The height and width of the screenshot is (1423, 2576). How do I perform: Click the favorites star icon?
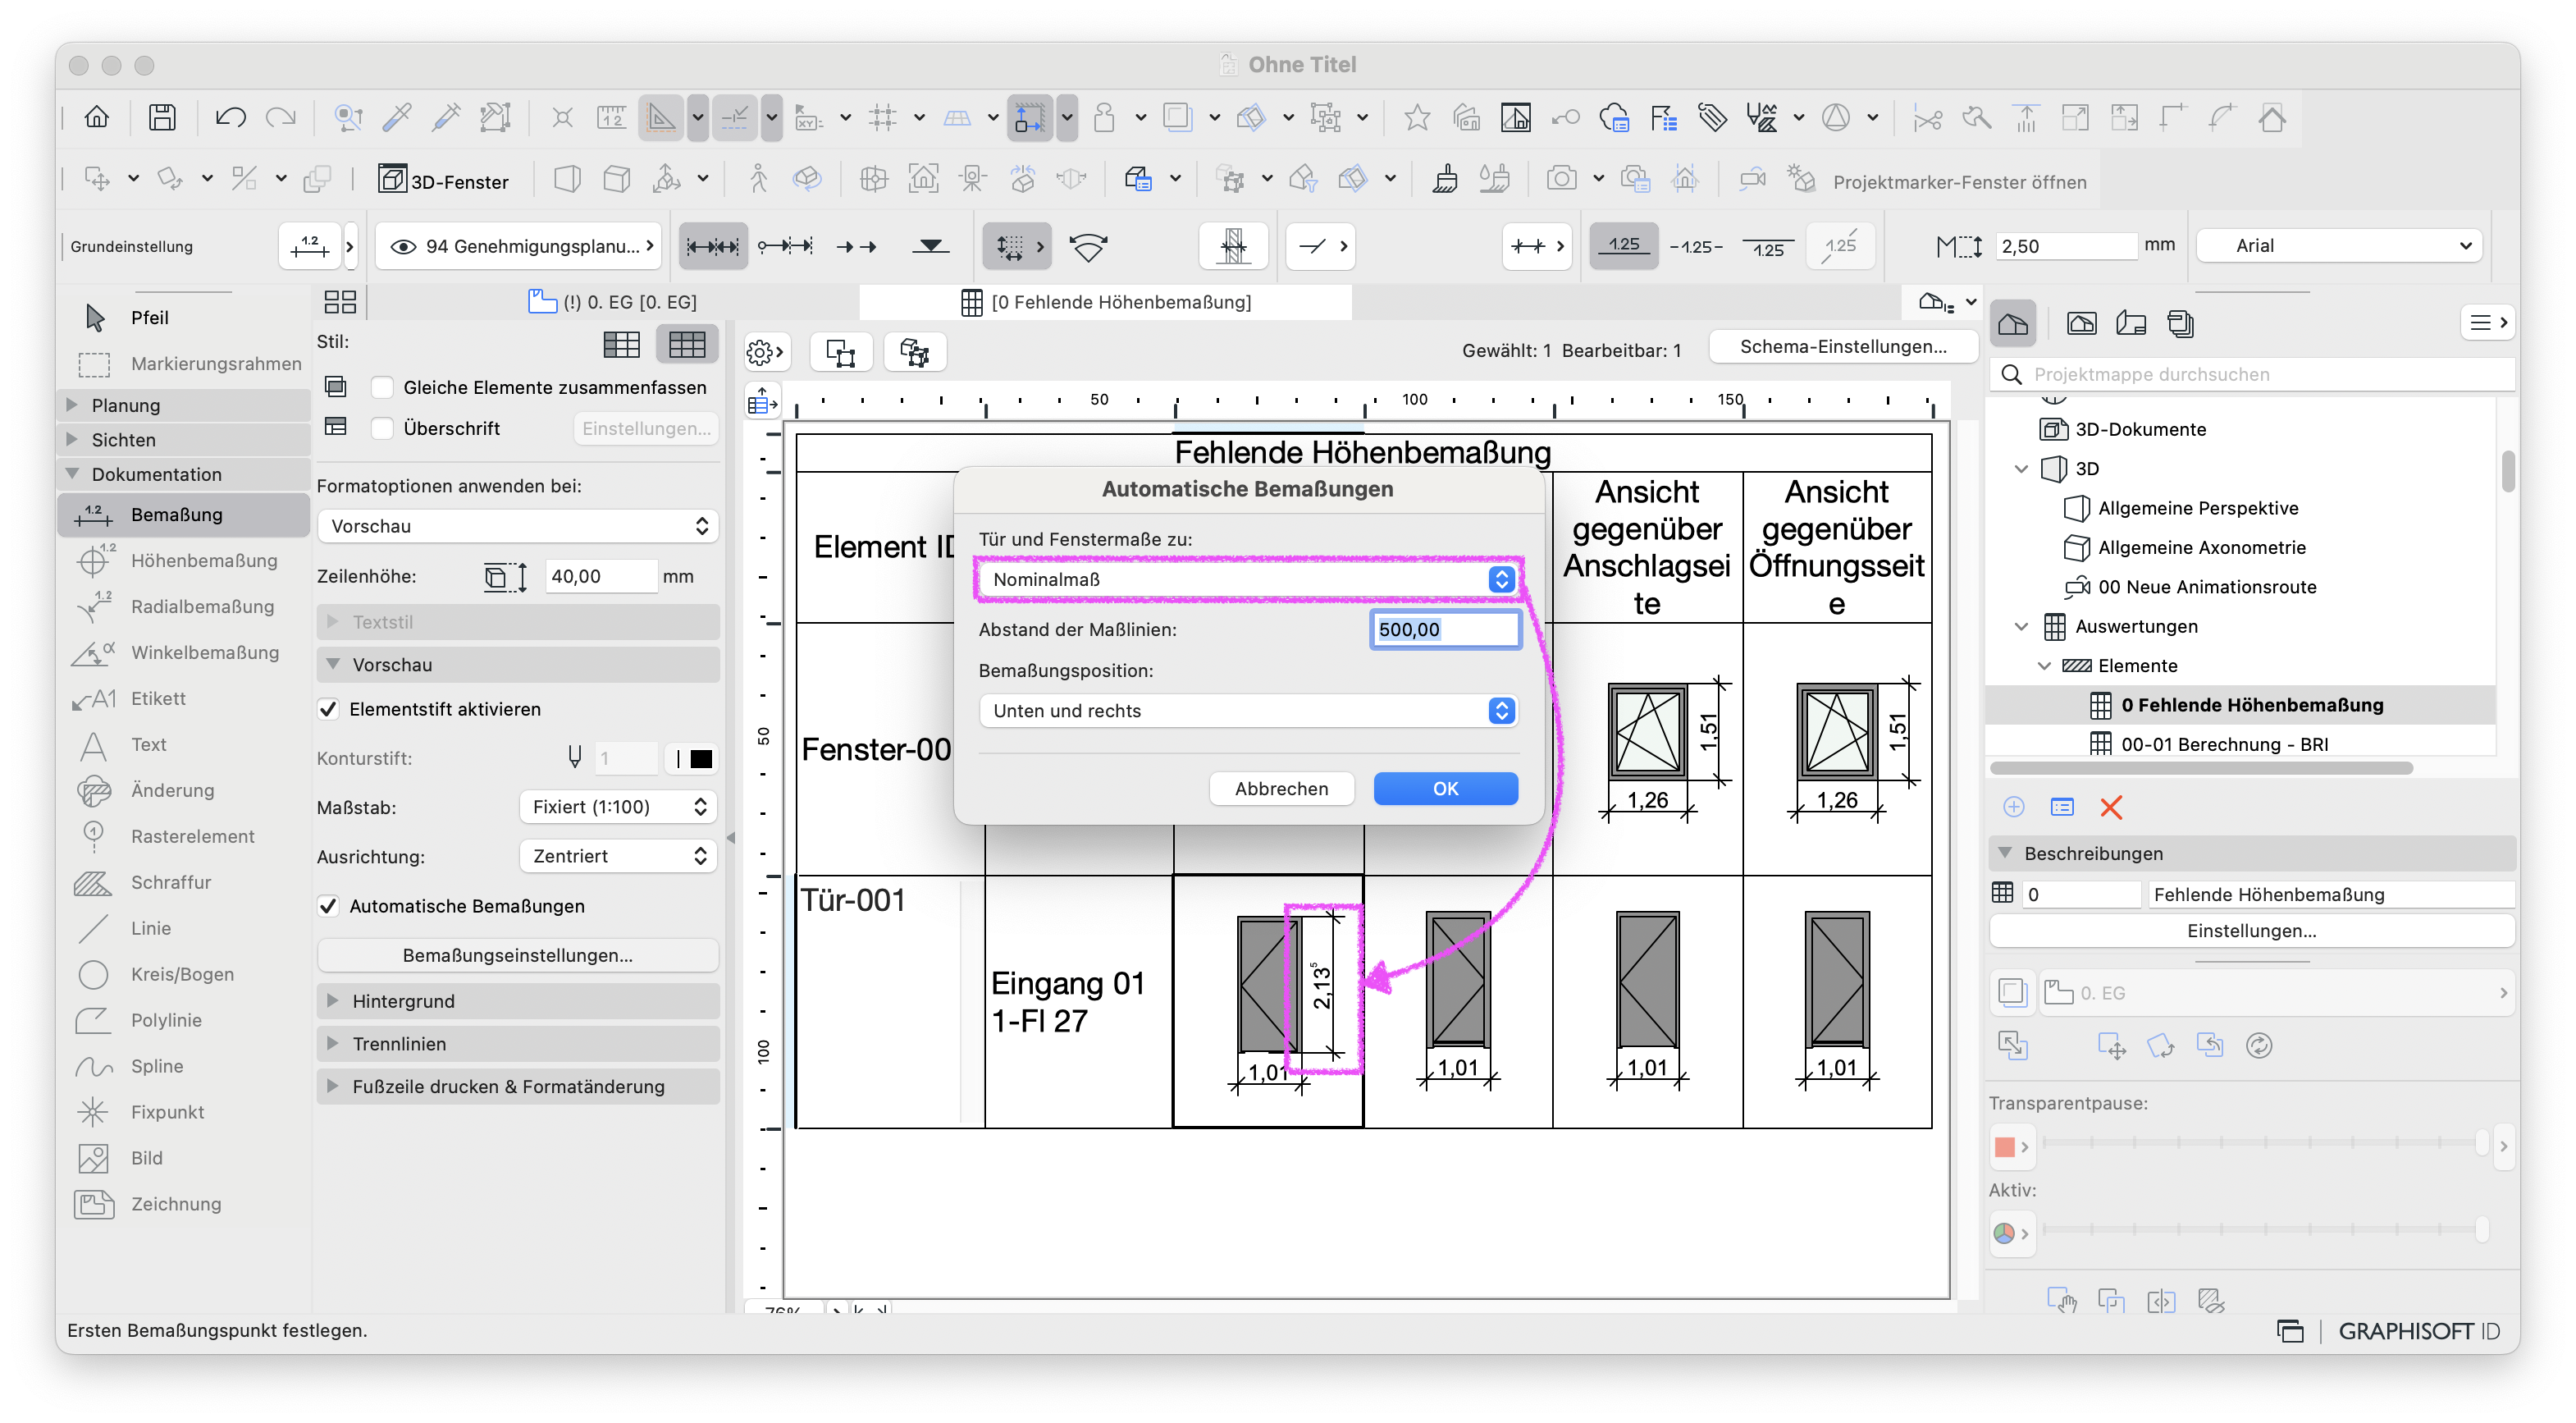click(x=1416, y=118)
